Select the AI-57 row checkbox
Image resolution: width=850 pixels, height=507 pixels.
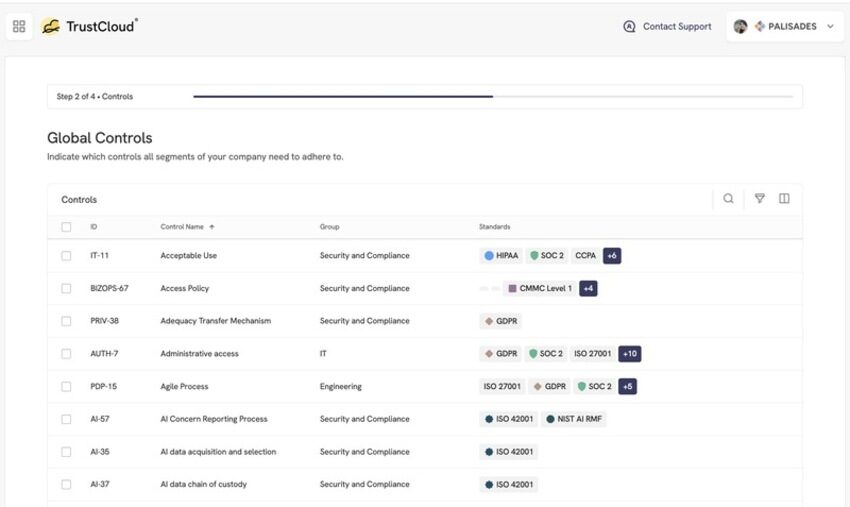coord(66,419)
